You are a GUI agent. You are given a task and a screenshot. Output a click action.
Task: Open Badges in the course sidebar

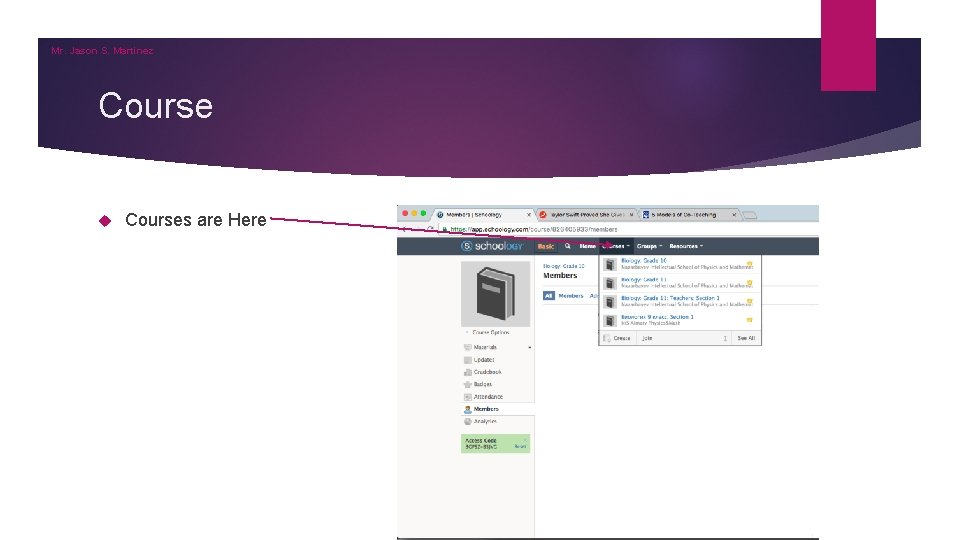click(478, 384)
